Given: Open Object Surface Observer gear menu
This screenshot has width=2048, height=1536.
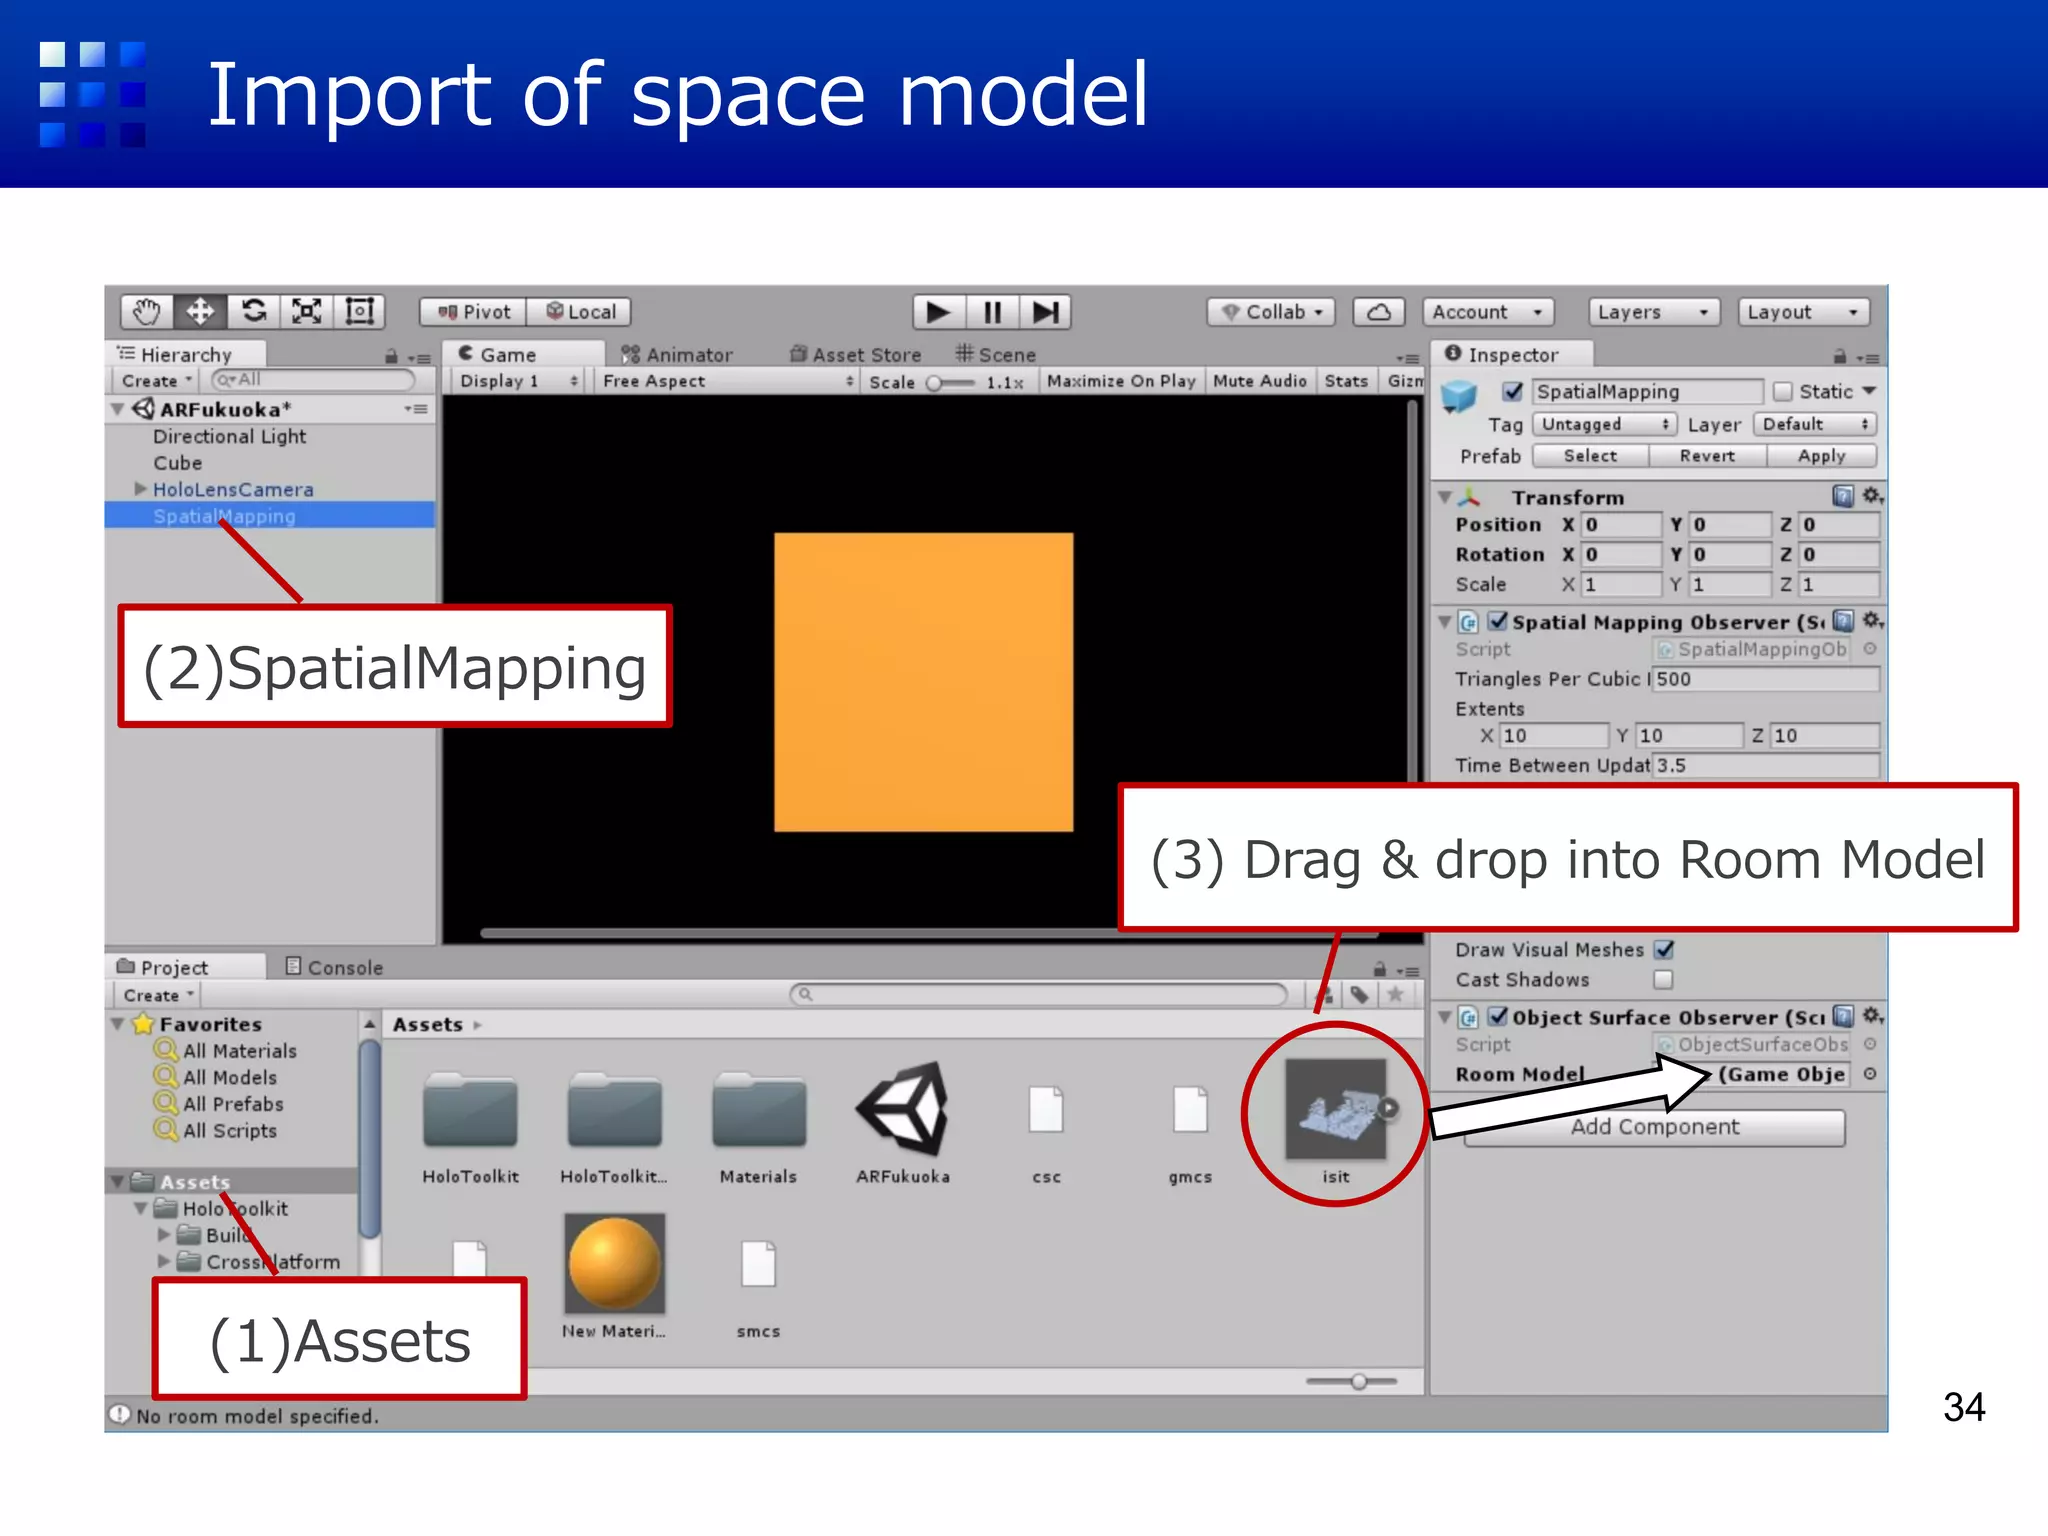Looking at the screenshot, I should tap(1872, 1016).
